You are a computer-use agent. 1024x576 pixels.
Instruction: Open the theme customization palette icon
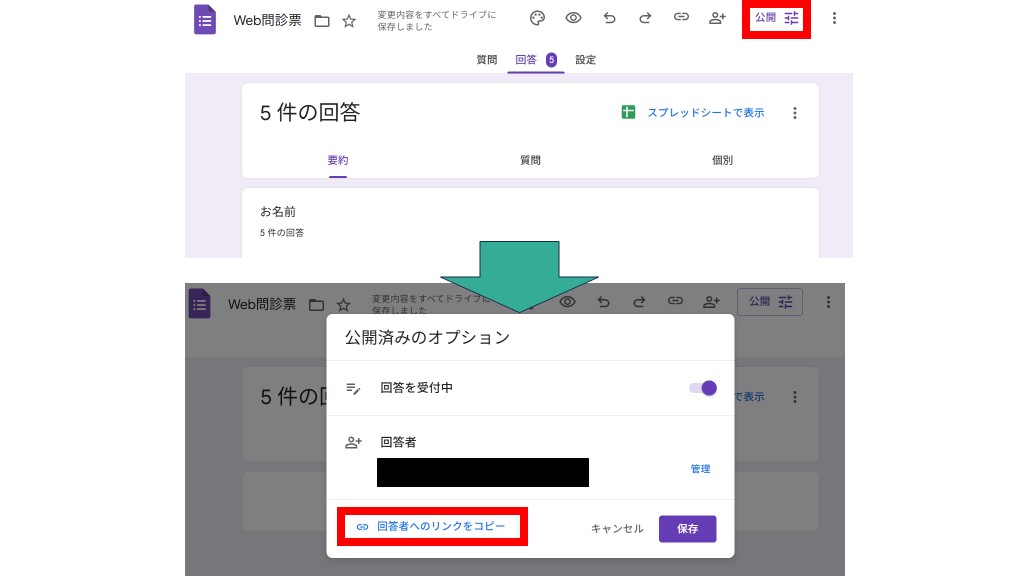[537, 18]
